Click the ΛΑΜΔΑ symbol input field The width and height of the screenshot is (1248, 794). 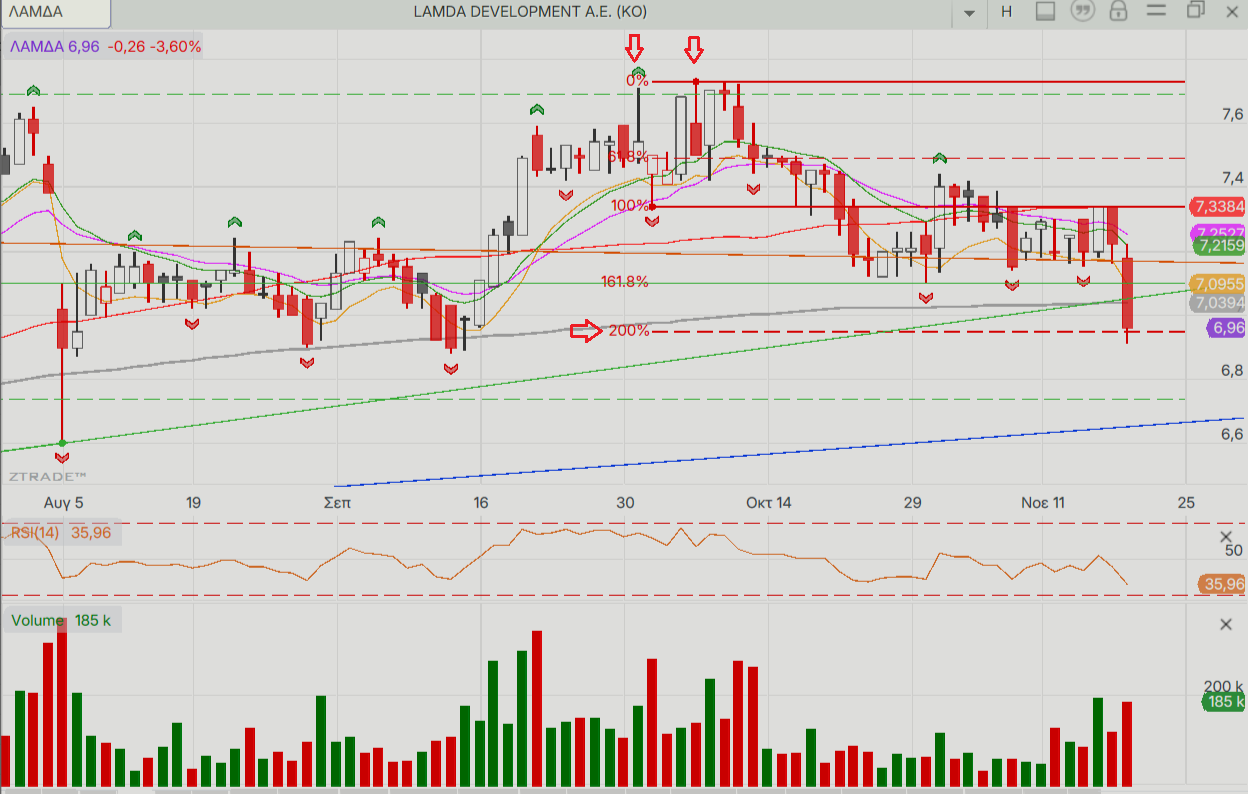[x=55, y=12]
